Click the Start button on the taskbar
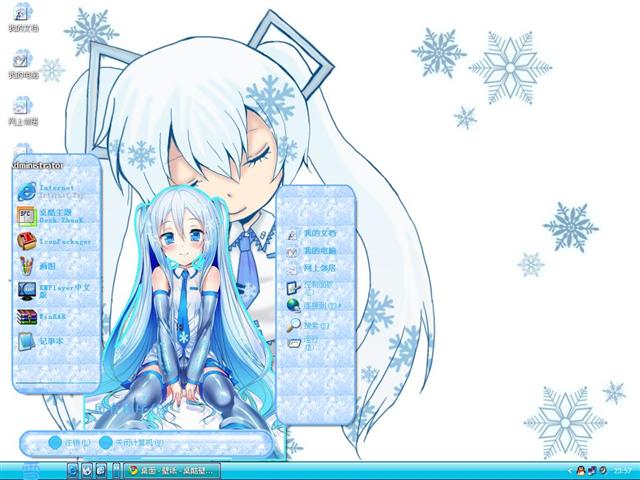Image resolution: width=640 pixels, height=480 pixels. (31, 471)
